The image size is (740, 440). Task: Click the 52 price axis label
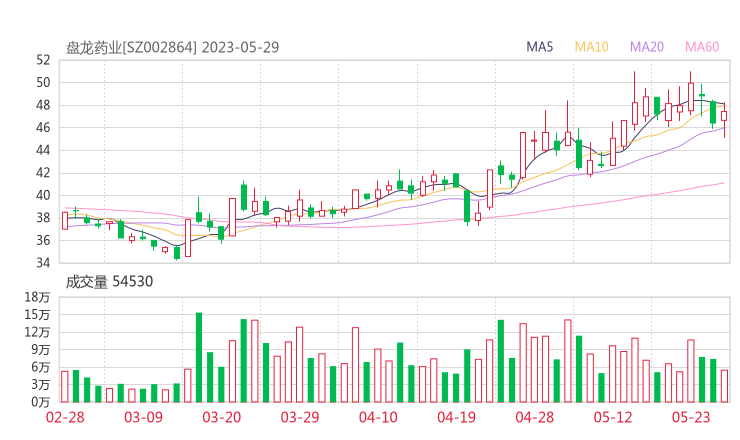tap(43, 60)
